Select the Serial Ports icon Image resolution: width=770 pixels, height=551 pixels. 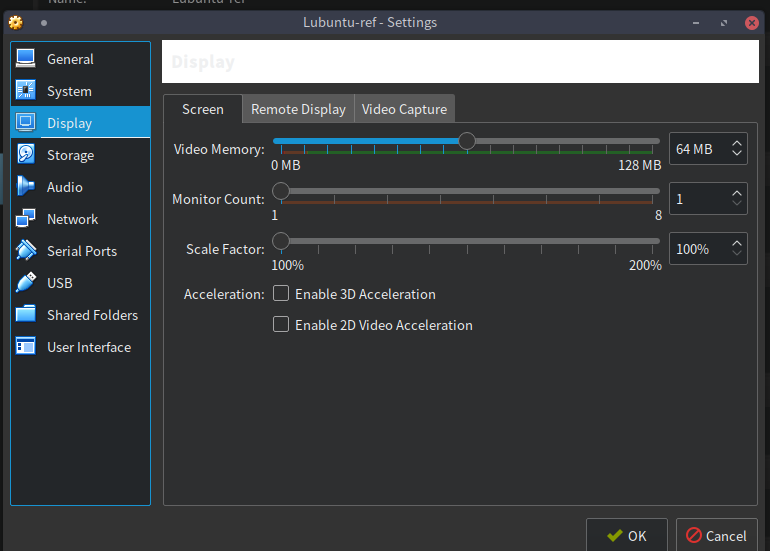point(26,251)
